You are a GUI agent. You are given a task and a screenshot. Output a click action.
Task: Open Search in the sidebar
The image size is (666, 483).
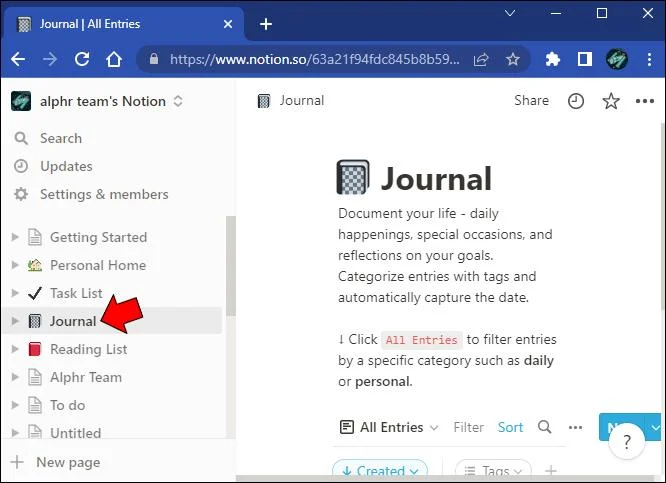[61, 138]
